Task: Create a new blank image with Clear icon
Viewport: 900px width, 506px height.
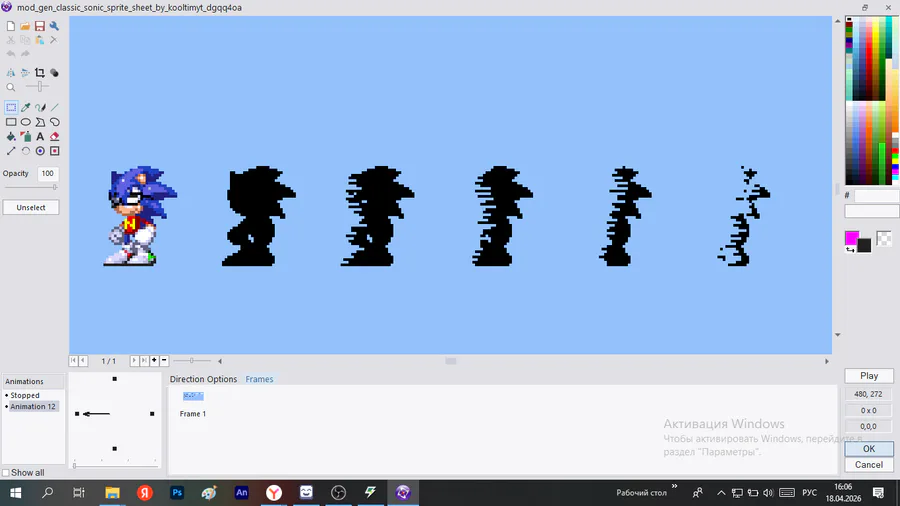Action: pos(11,26)
